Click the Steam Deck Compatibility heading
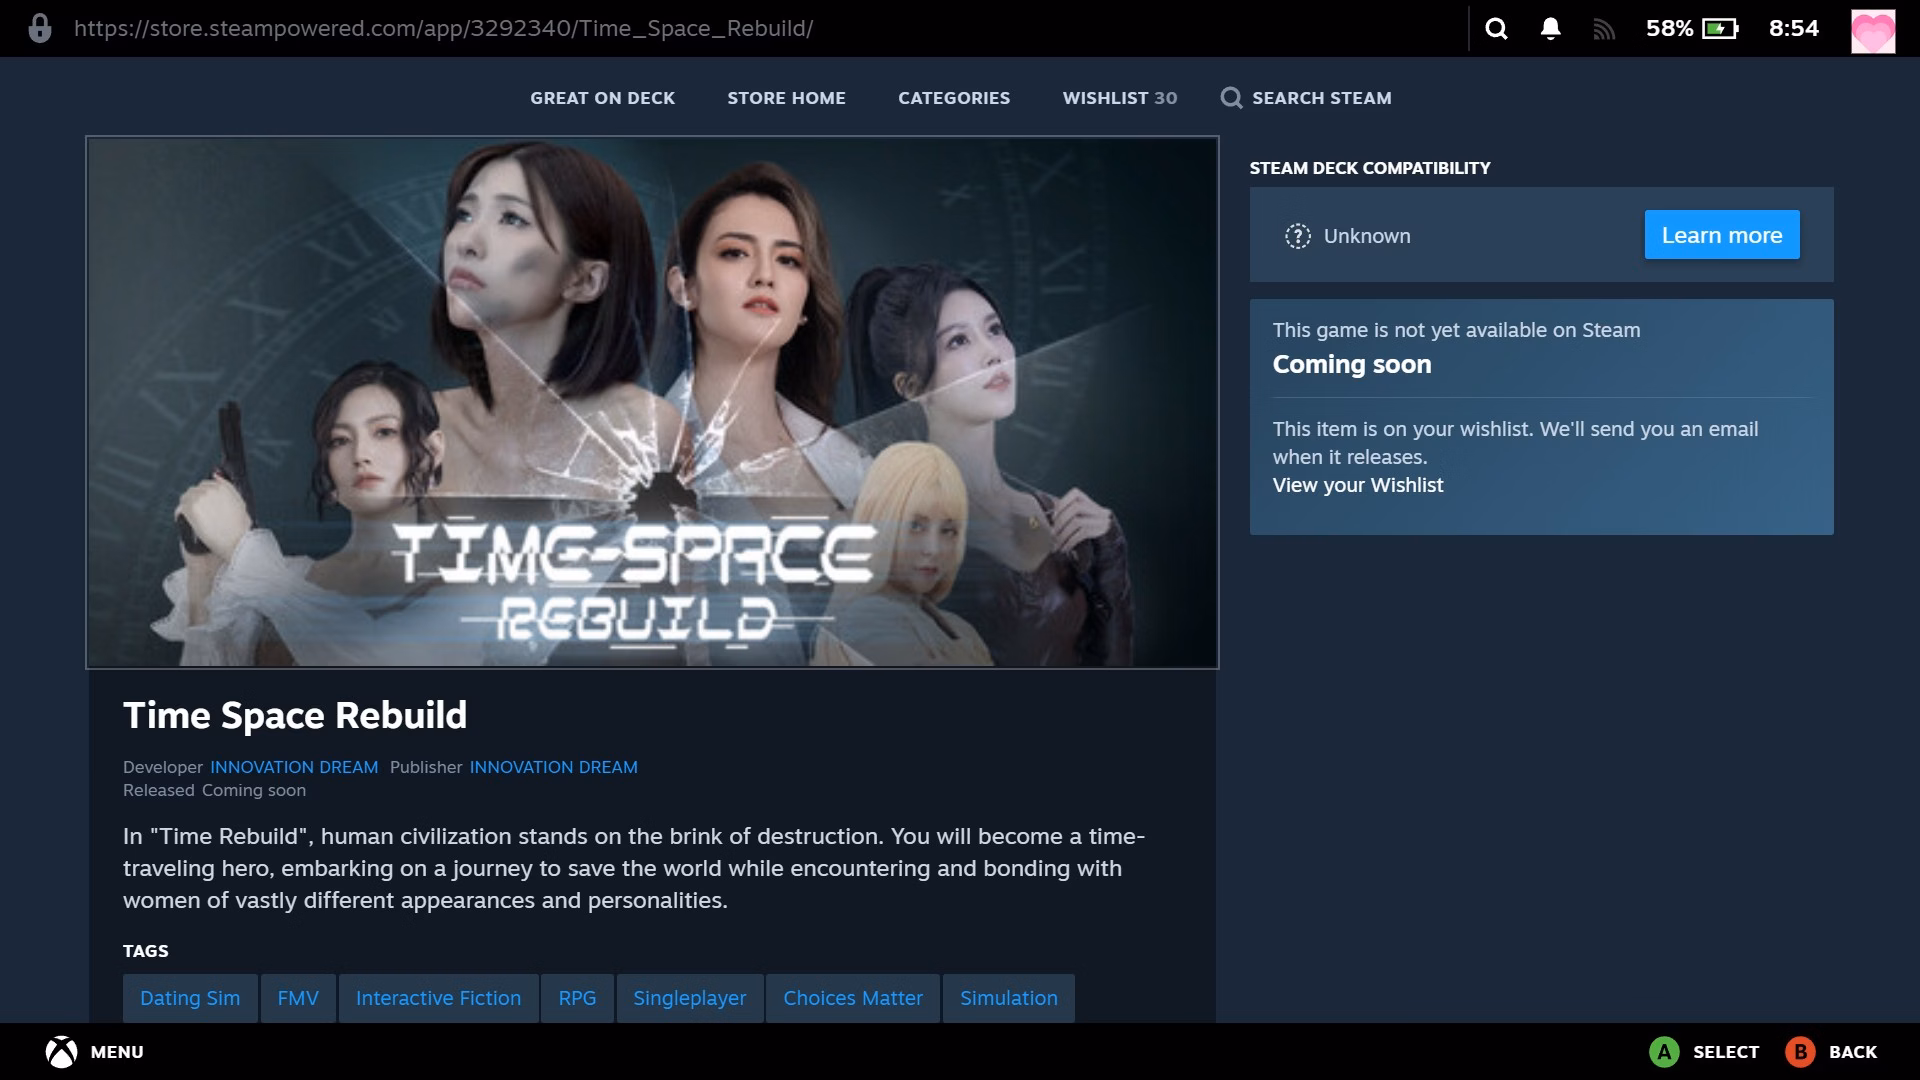Image resolution: width=1920 pixels, height=1080 pixels. pyautogui.click(x=1369, y=168)
